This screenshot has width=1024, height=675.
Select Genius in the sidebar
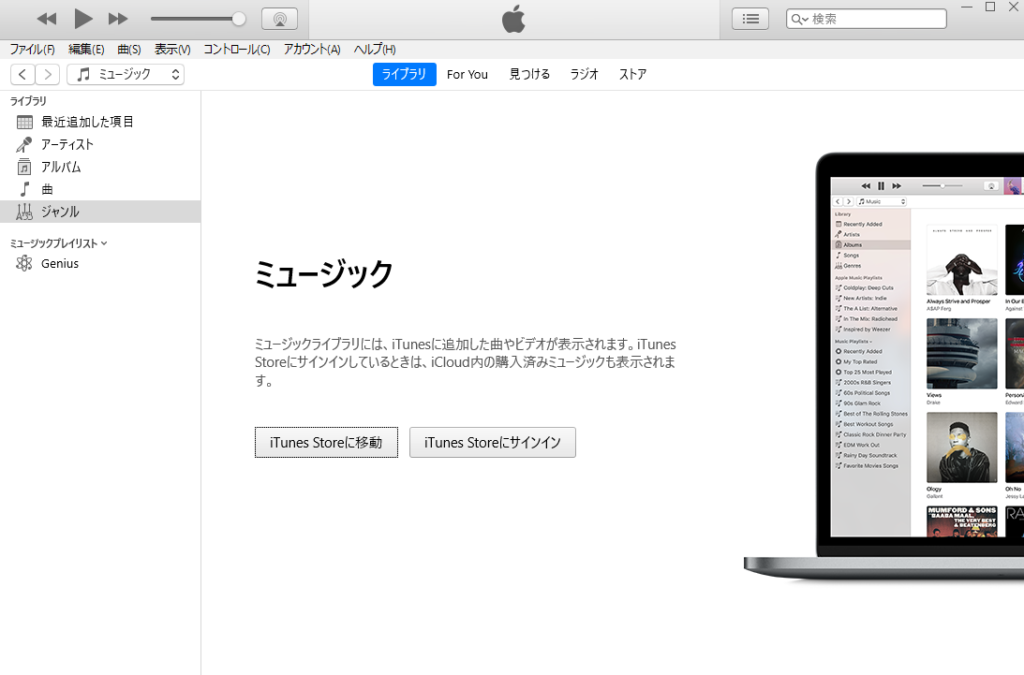click(x=101, y=263)
